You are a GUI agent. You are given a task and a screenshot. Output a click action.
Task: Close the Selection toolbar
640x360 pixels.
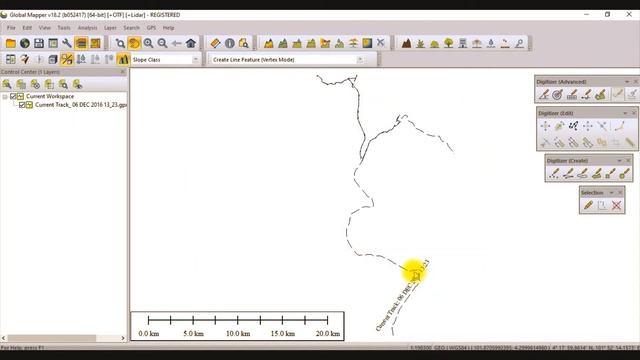tap(620, 193)
